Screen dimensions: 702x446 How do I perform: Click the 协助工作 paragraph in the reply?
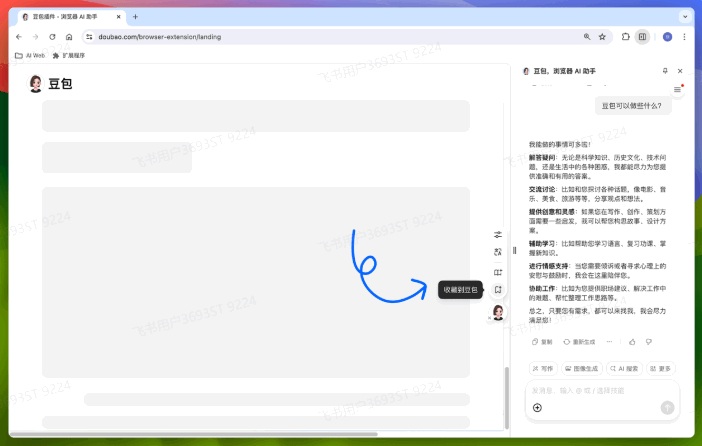point(597,293)
